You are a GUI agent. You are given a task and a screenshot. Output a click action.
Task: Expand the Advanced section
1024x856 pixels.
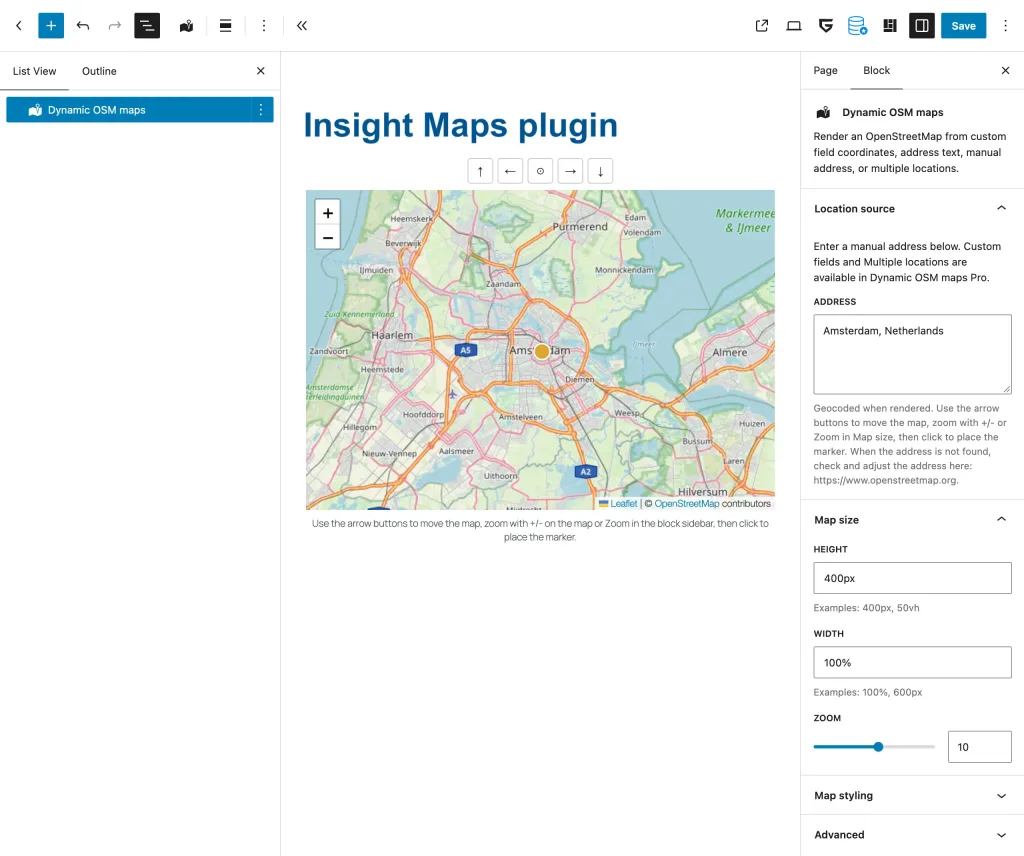click(912, 834)
